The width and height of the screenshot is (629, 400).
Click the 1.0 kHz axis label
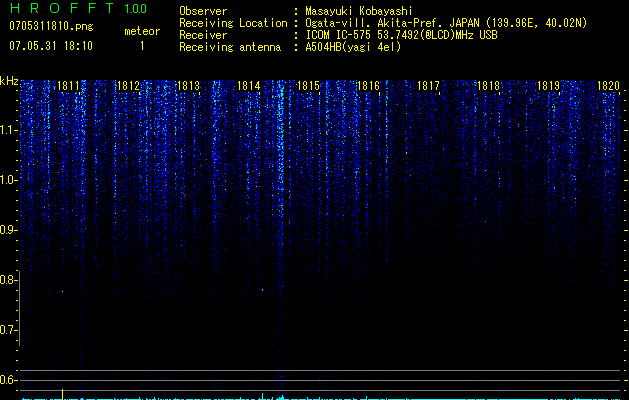[8, 180]
